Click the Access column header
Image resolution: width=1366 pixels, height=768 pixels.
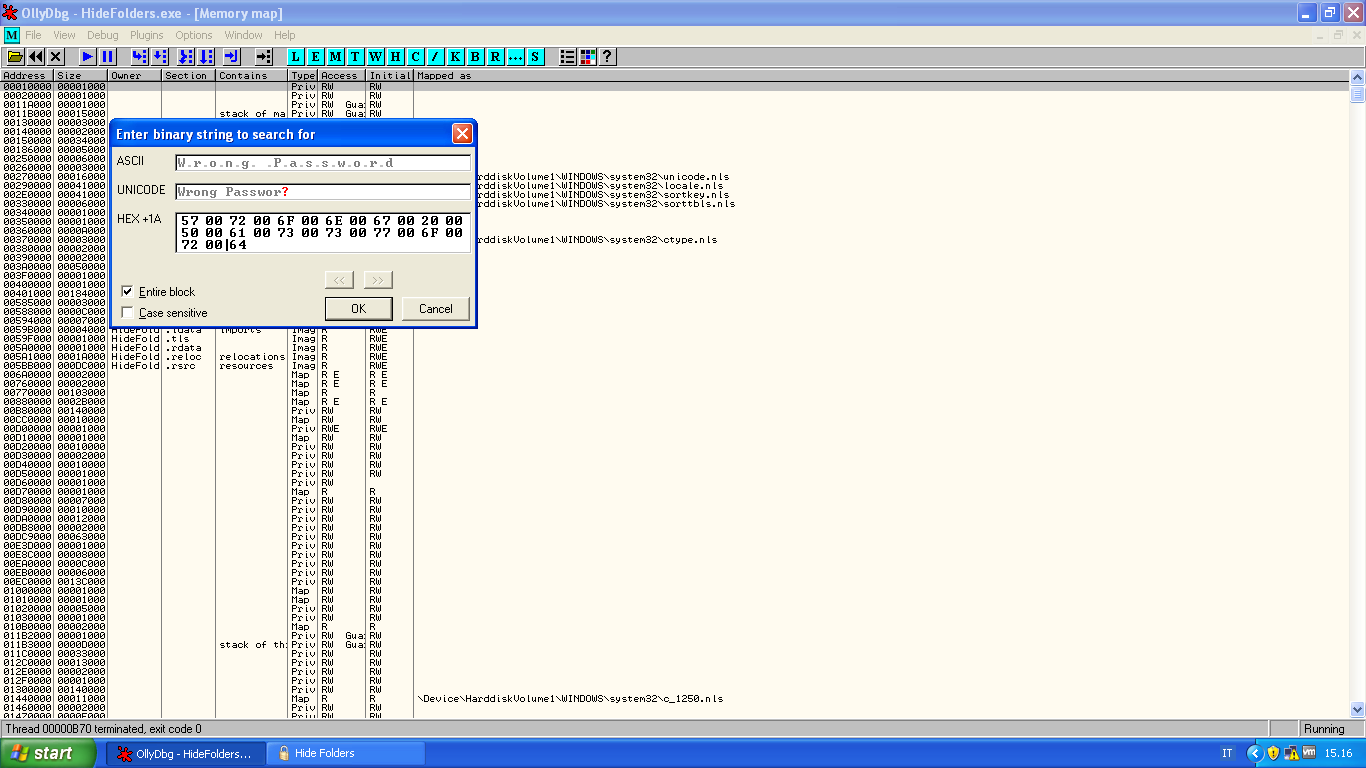(341, 75)
